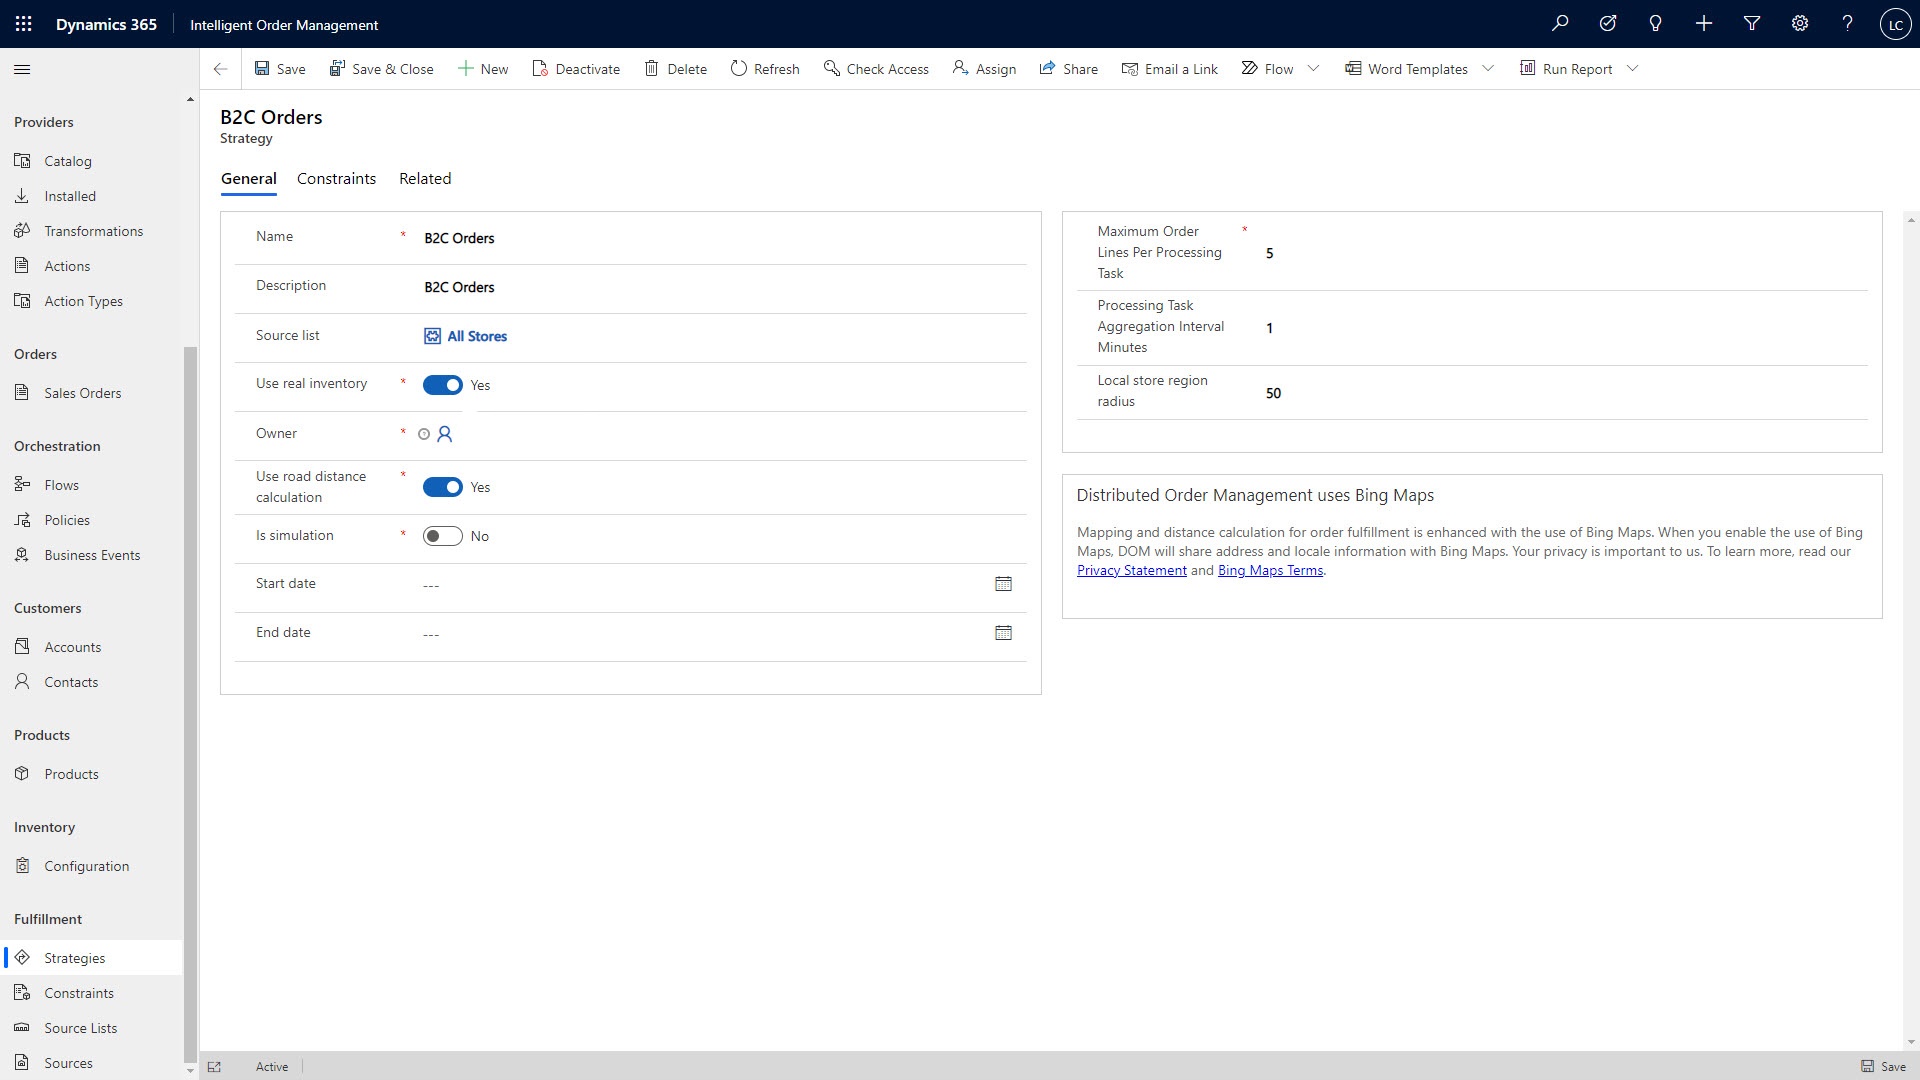Screen dimensions: 1920x1080
Task: Expand the Run Report dropdown chevron
Action: 1633,69
